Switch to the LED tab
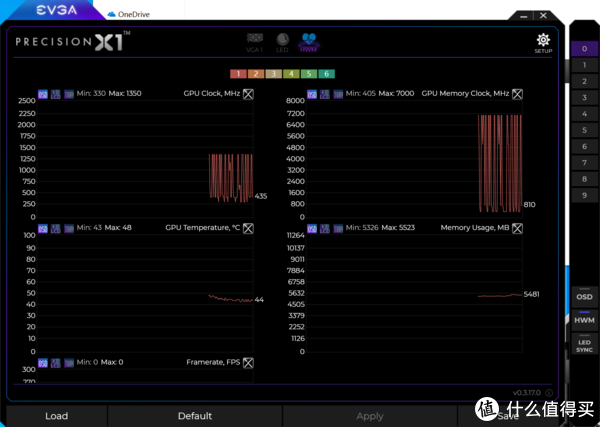The width and height of the screenshot is (600, 427). click(282, 43)
